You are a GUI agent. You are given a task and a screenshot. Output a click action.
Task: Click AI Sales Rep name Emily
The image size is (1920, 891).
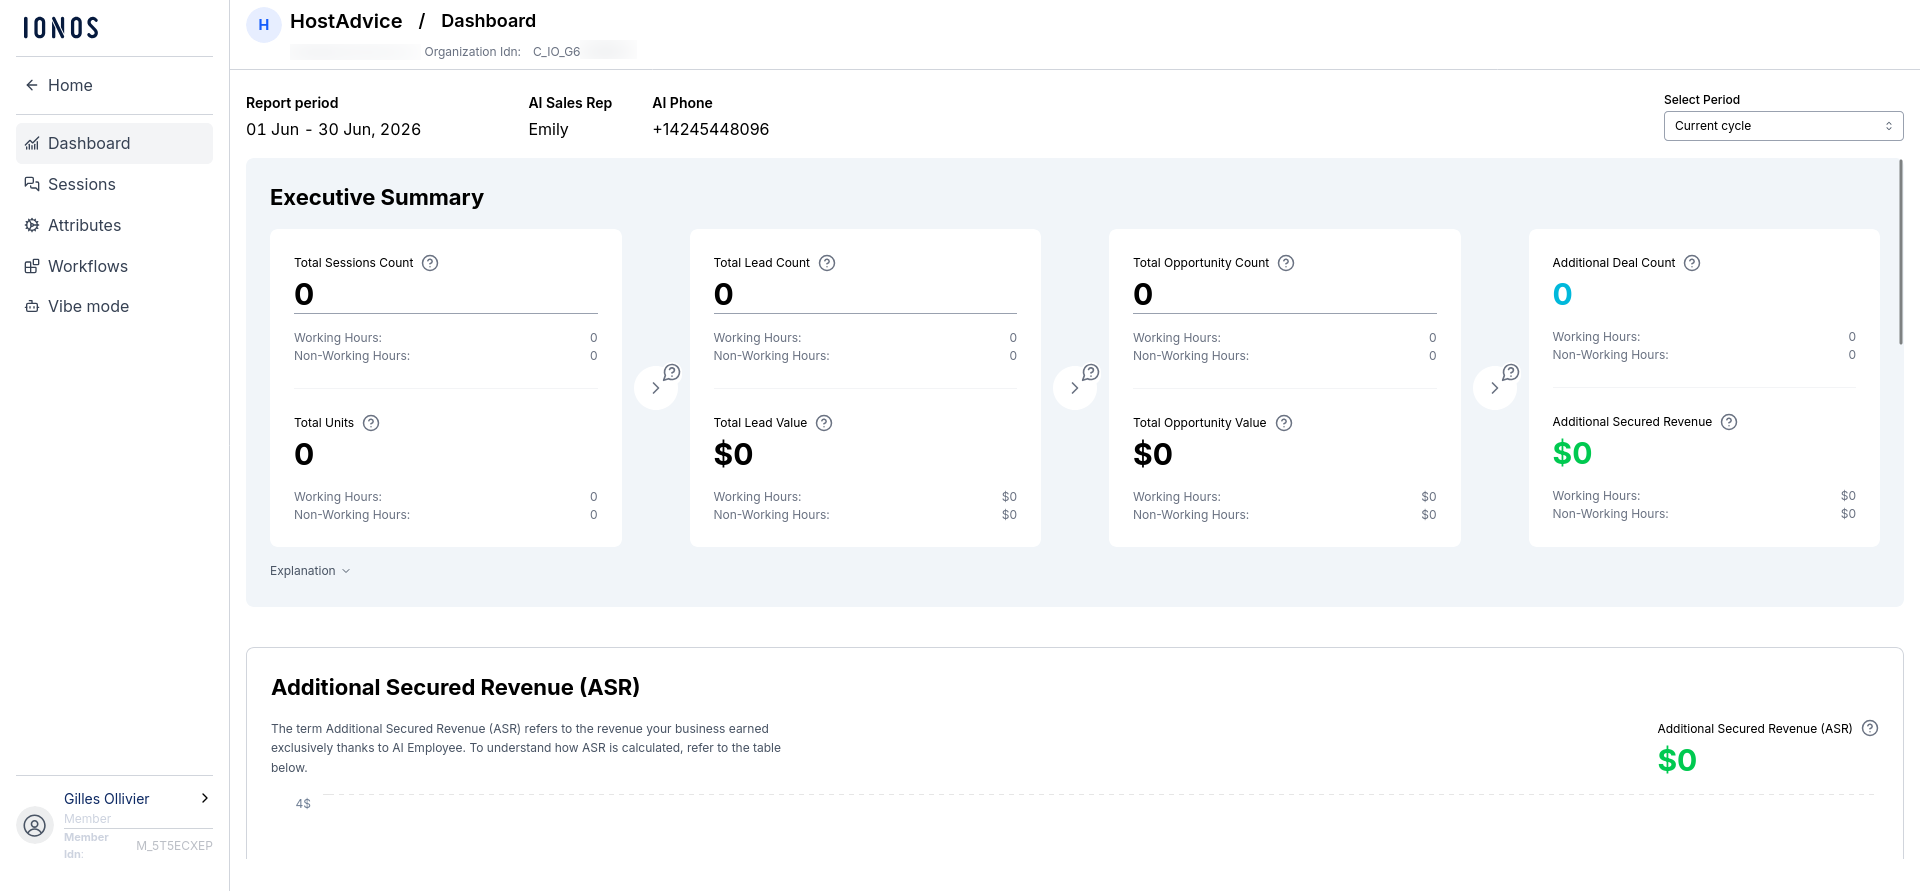coord(548,129)
